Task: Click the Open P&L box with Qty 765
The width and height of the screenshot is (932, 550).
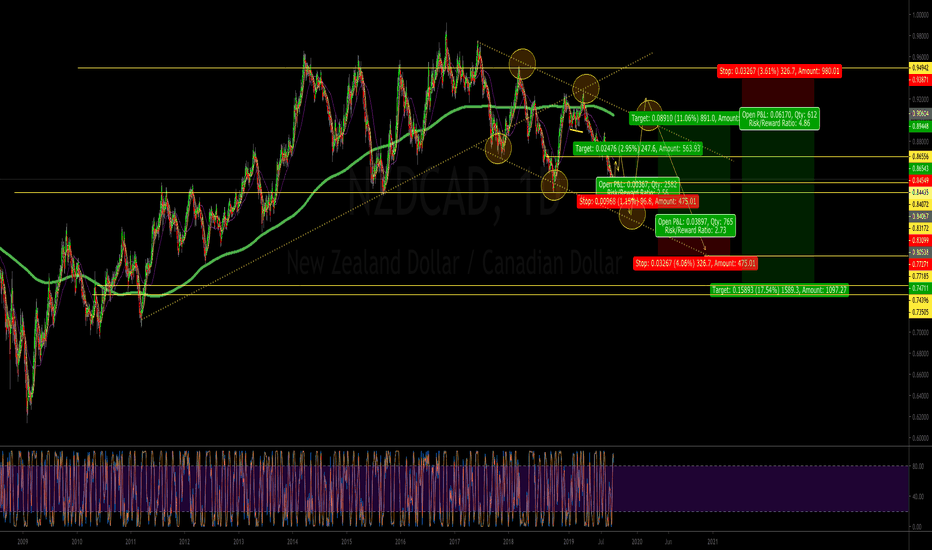Action: (x=695, y=225)
